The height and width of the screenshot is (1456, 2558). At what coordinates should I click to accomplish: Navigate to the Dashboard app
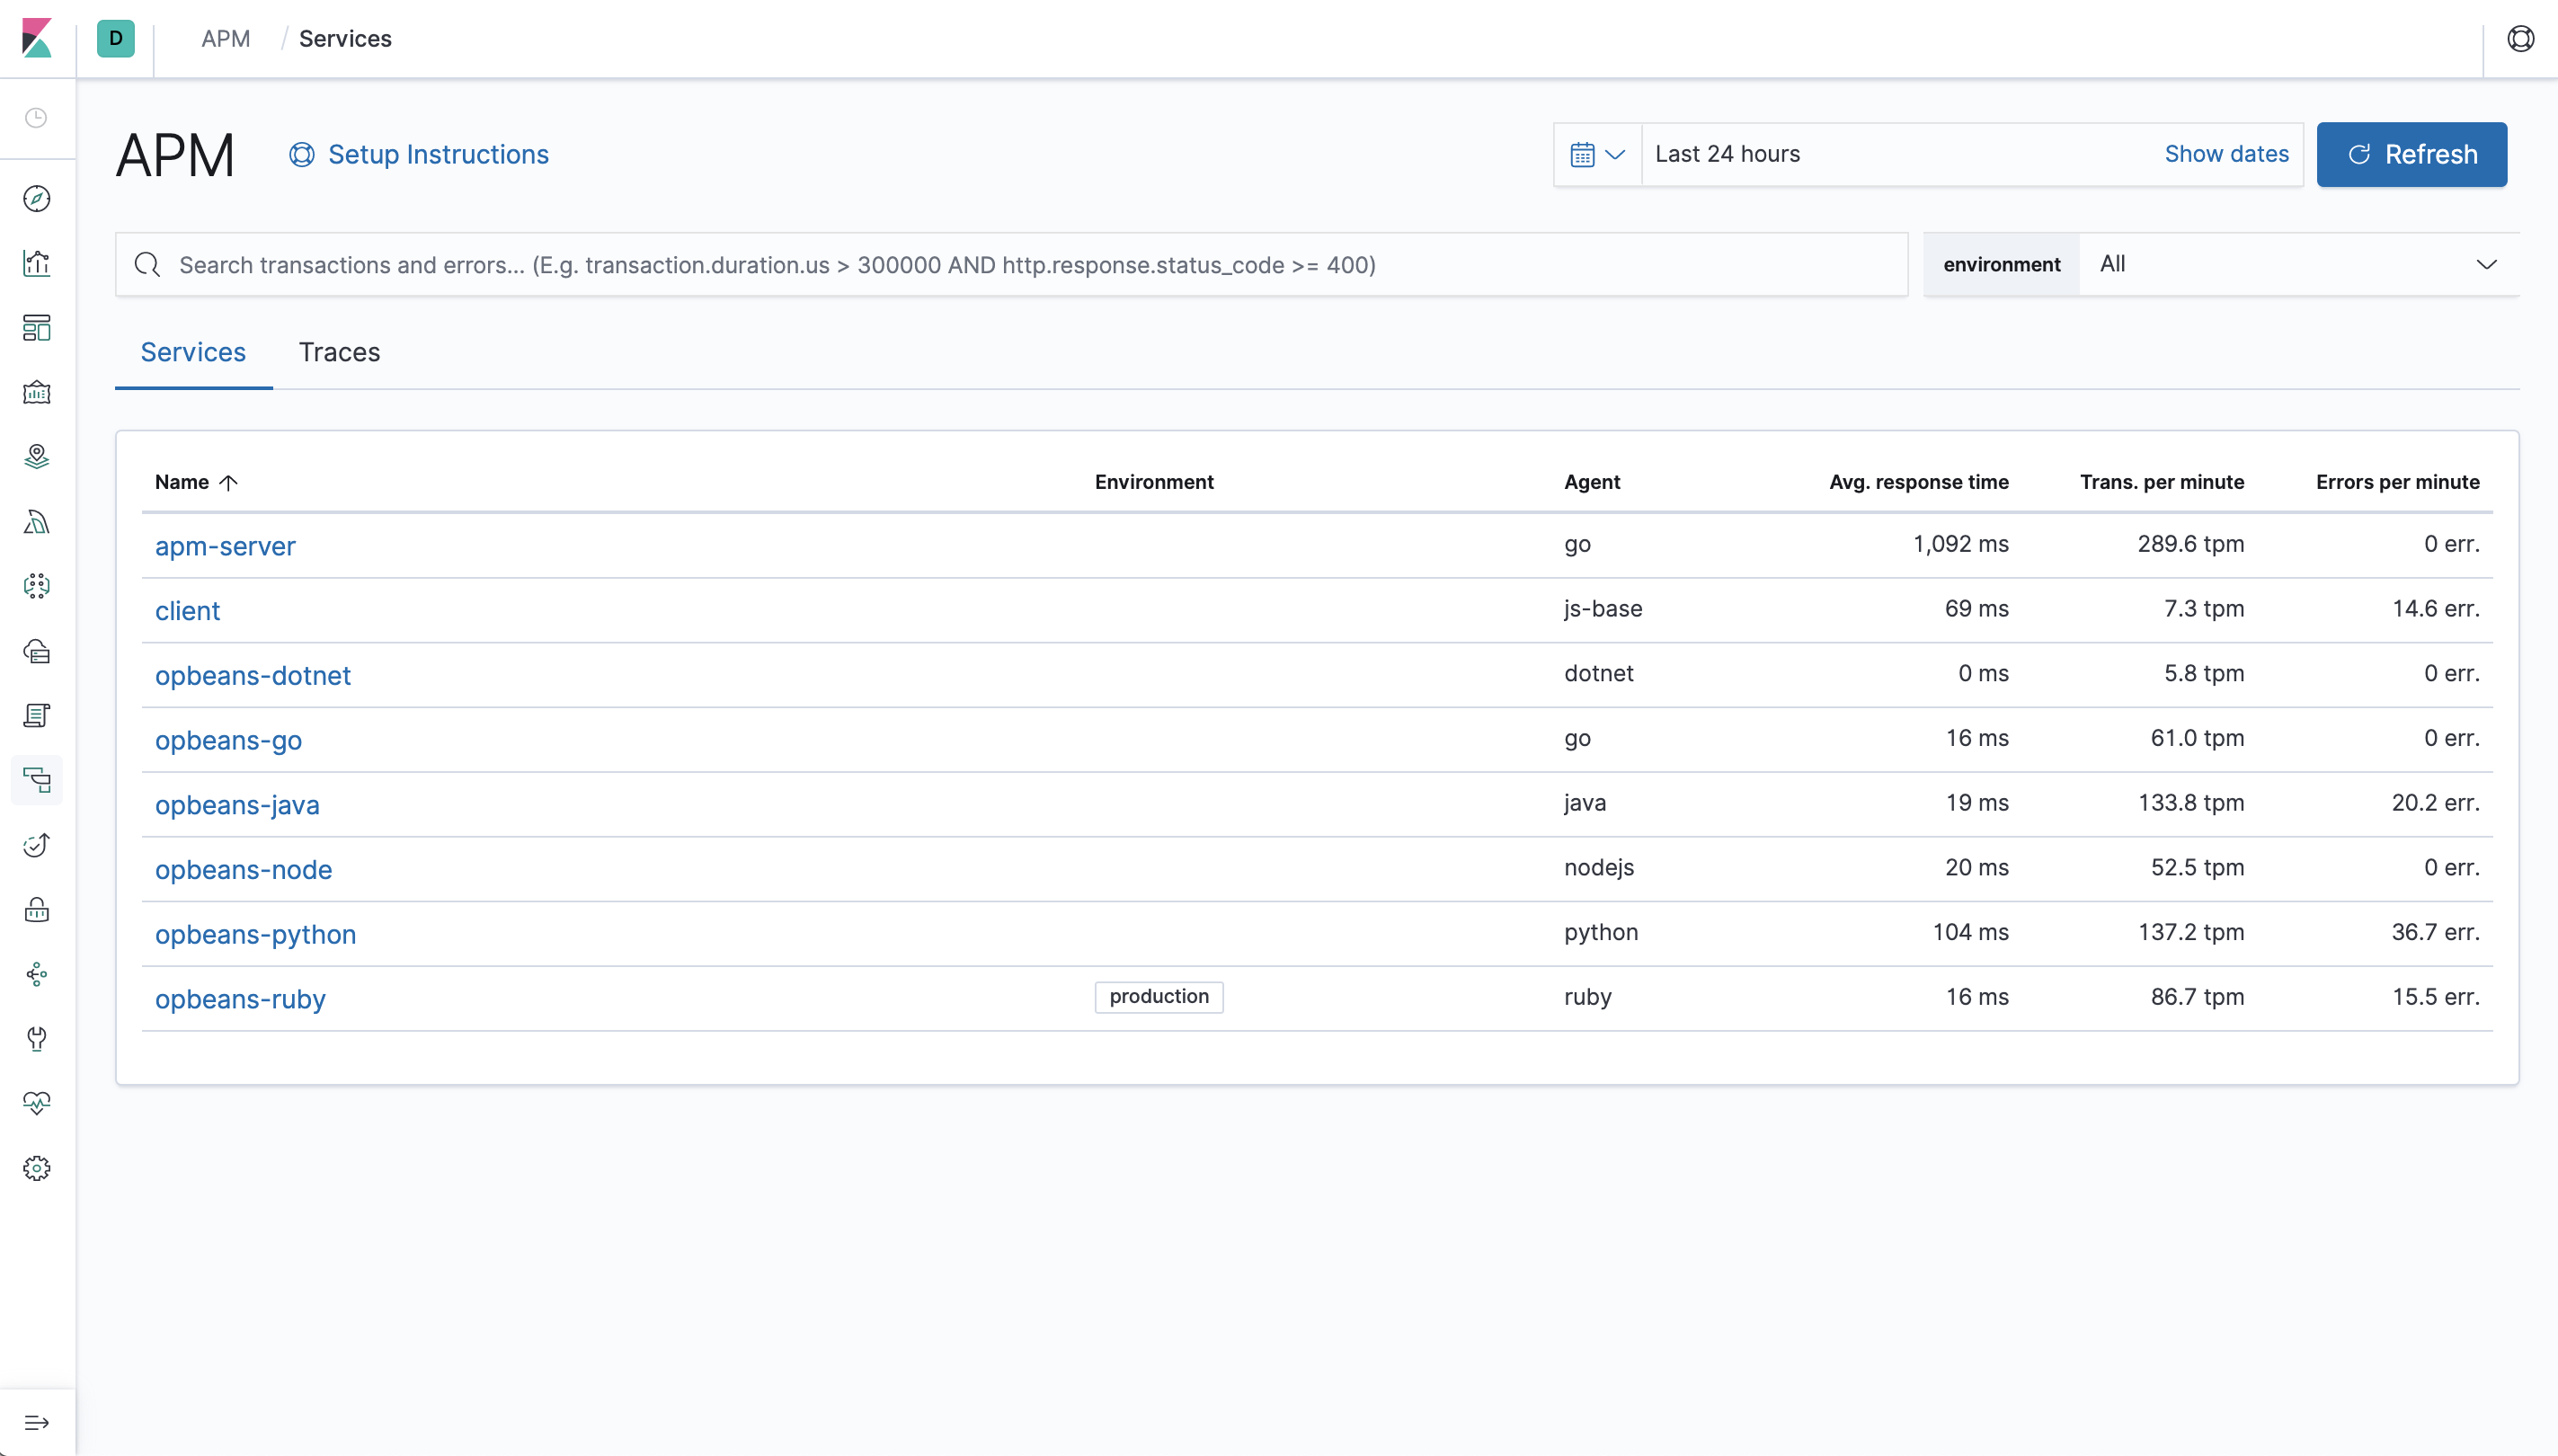coord(37,327)
